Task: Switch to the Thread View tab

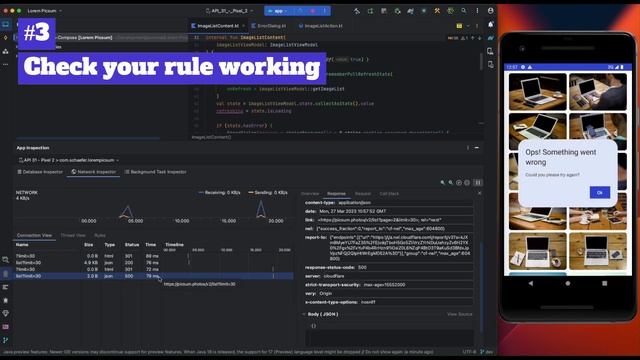Action: pyautogui.click(x=73, y=236)
